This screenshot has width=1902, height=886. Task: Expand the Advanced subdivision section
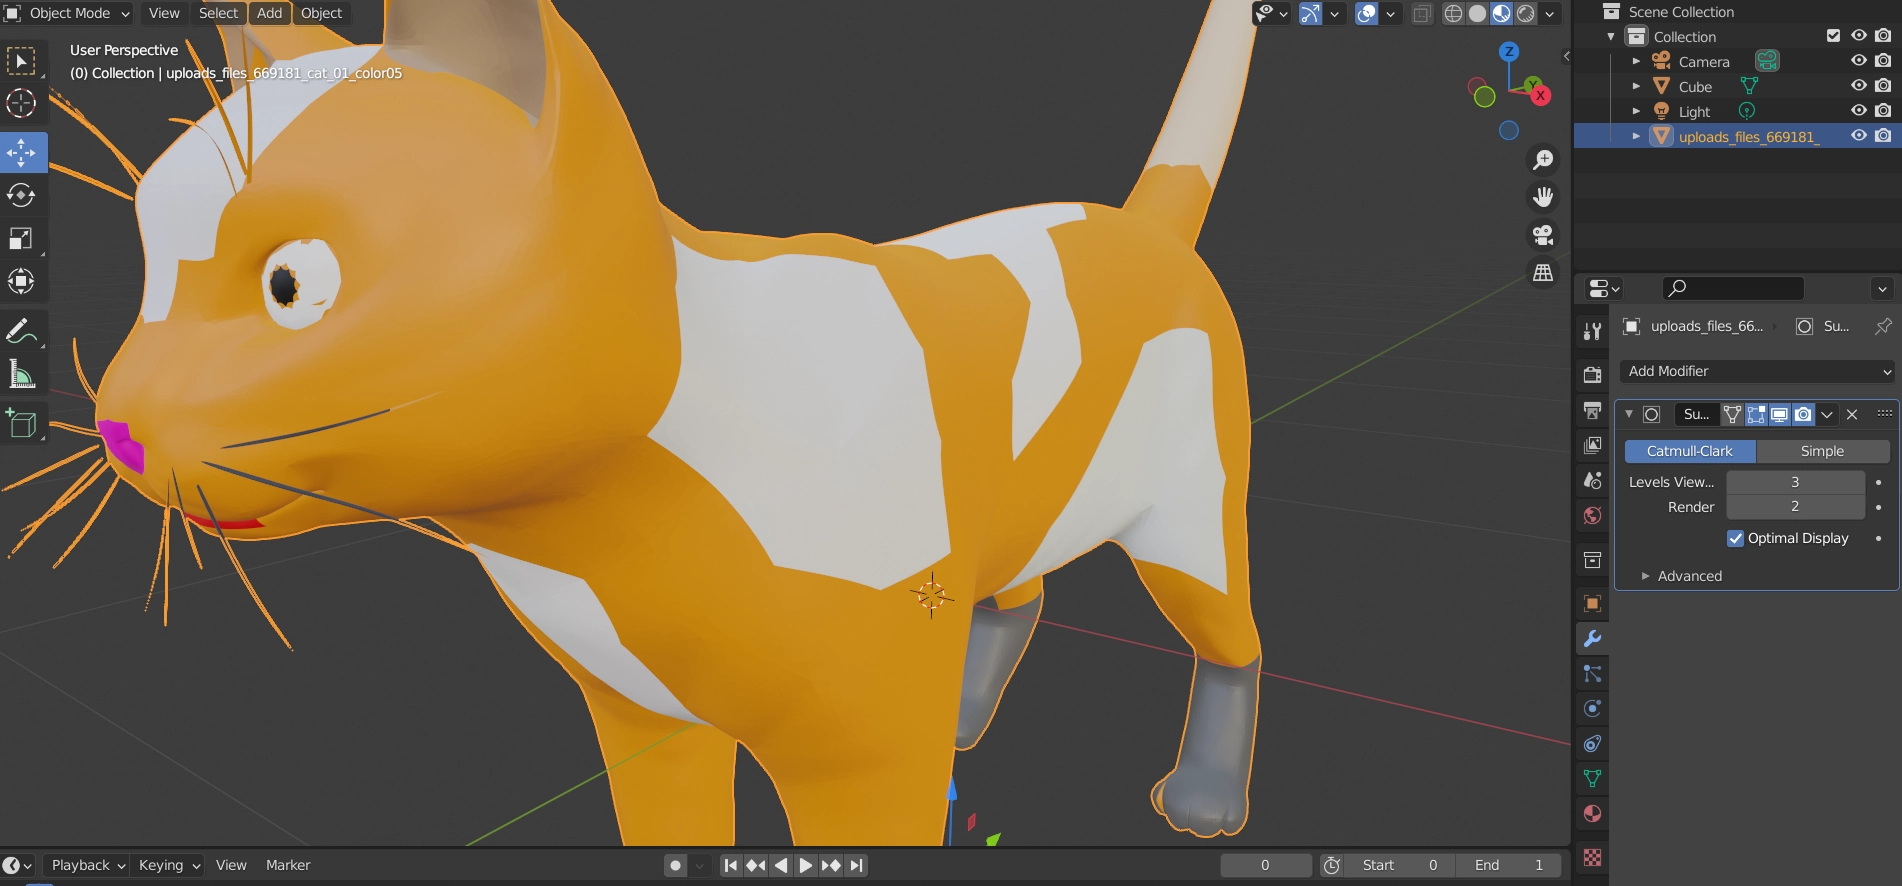pyautogui.click(x=1689, y=576)
